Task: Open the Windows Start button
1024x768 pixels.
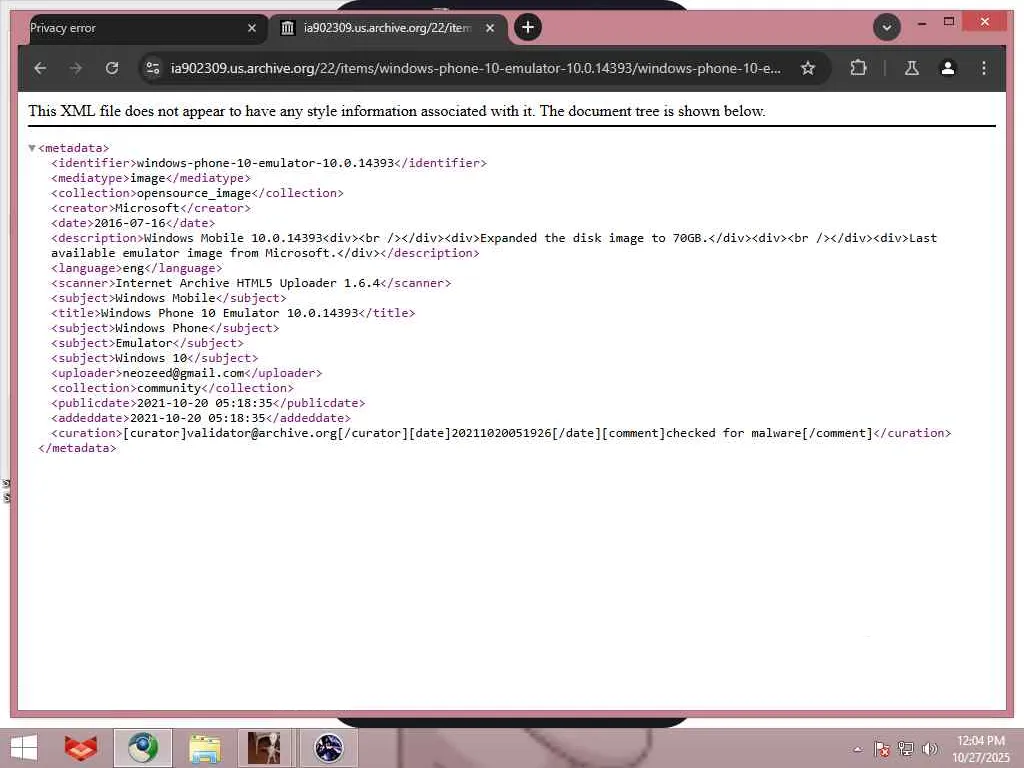Action: pyautogui.click(x=24, y=748)
